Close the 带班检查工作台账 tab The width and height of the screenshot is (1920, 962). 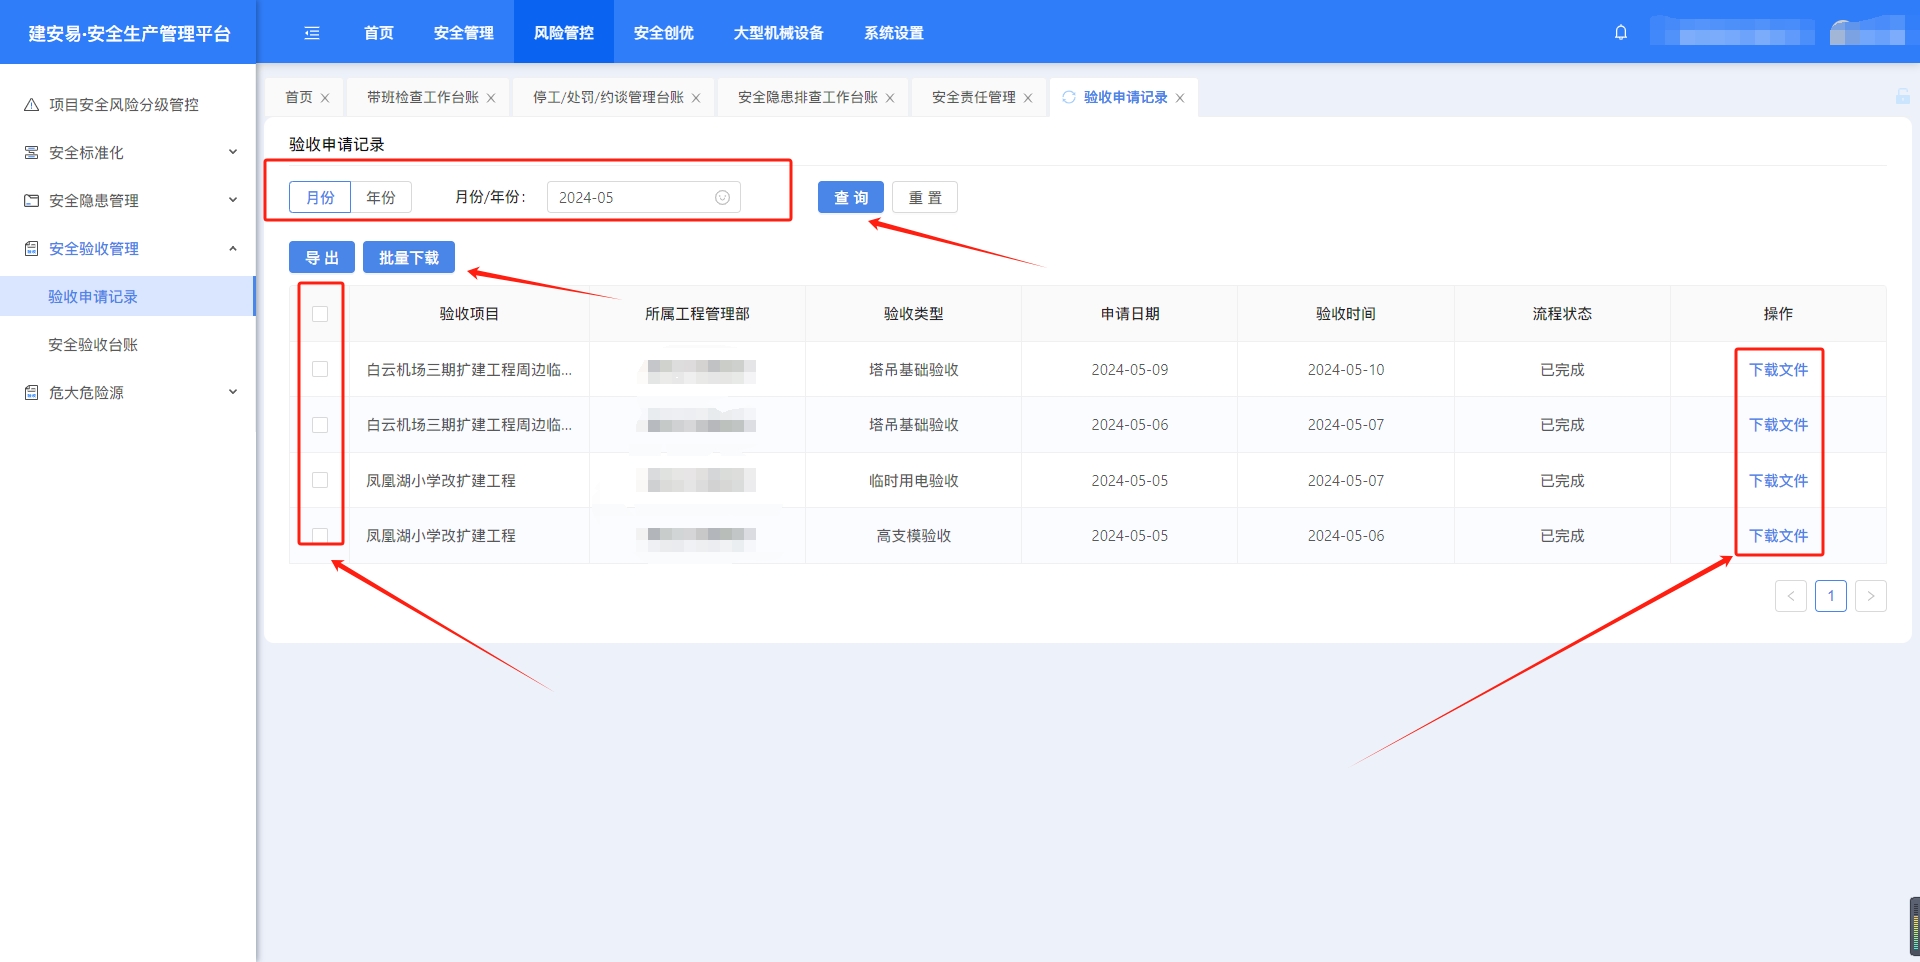(491, 98)
